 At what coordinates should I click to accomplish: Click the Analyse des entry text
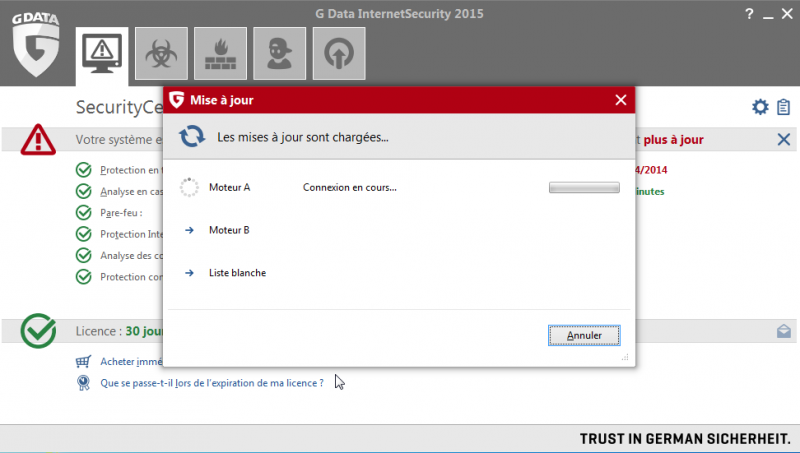pos(132,256)
